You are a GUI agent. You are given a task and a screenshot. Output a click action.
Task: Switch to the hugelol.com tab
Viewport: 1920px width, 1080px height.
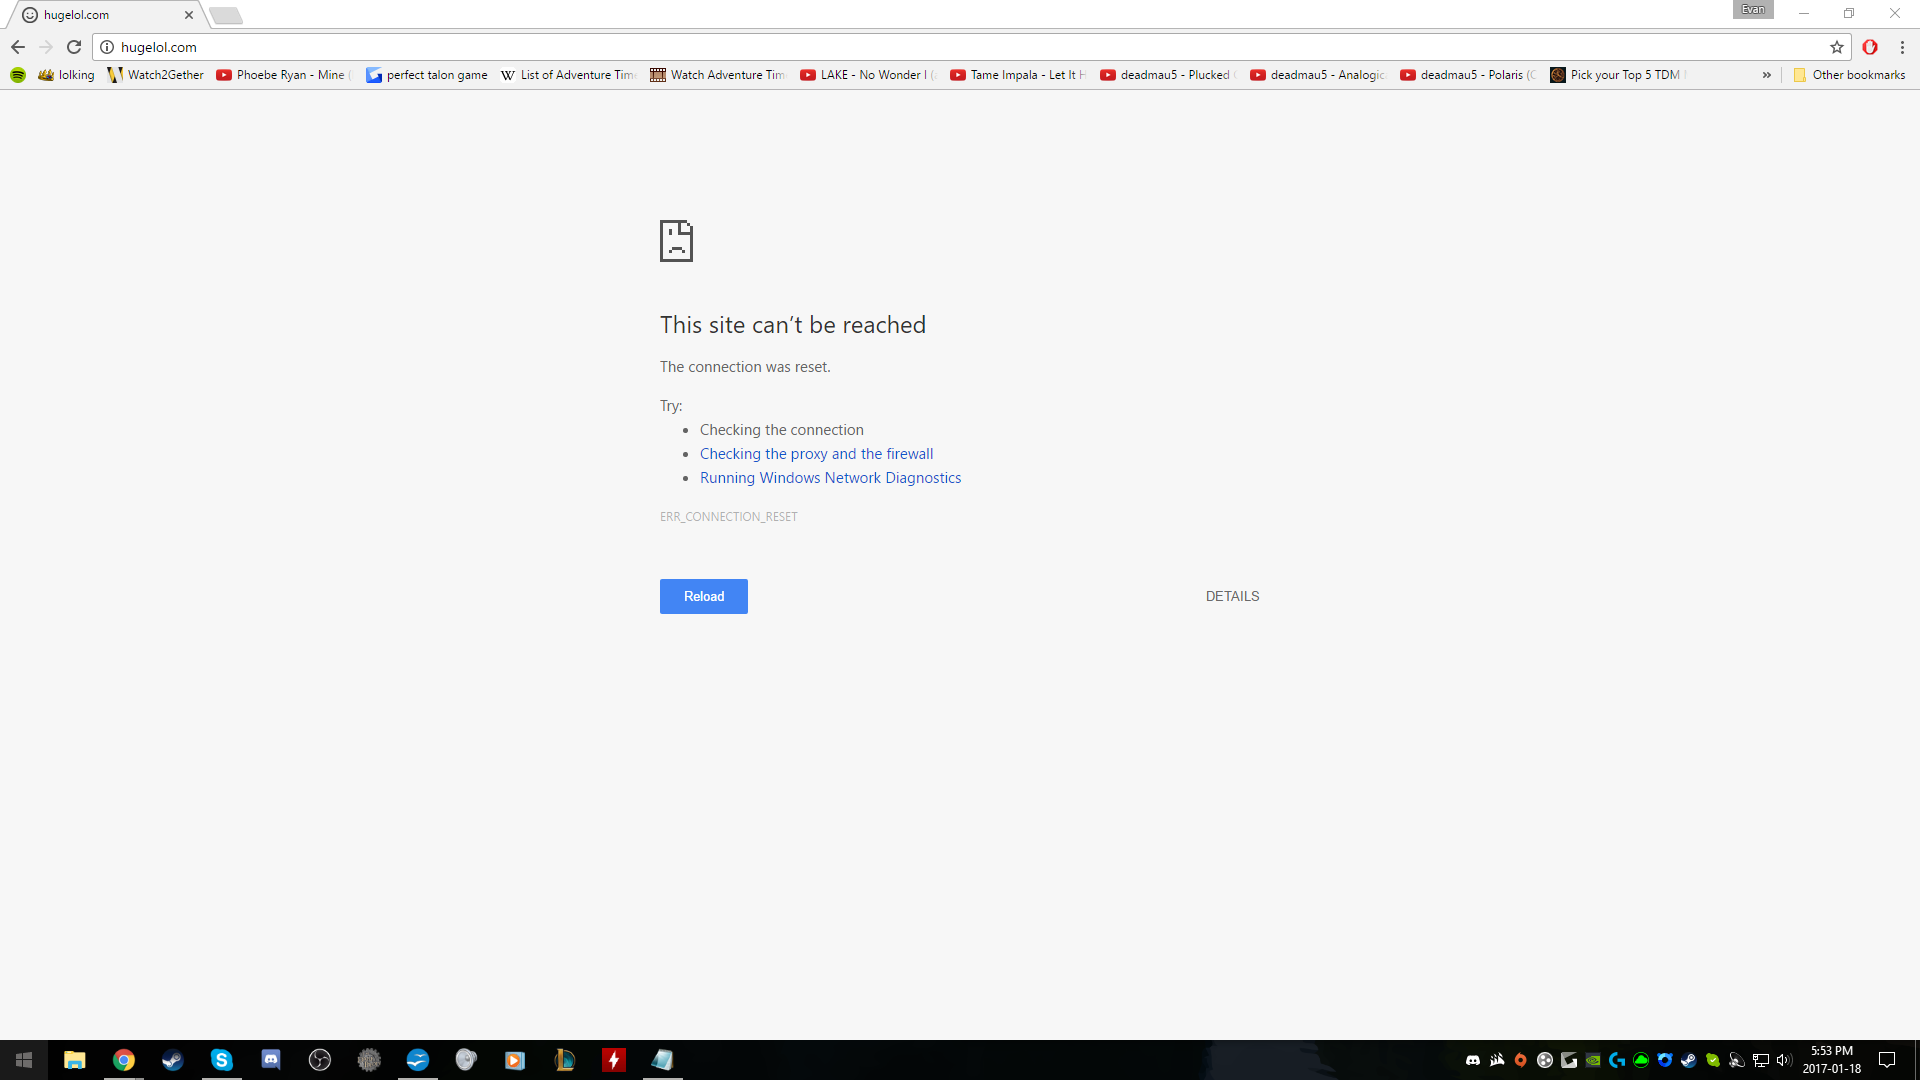100,15
